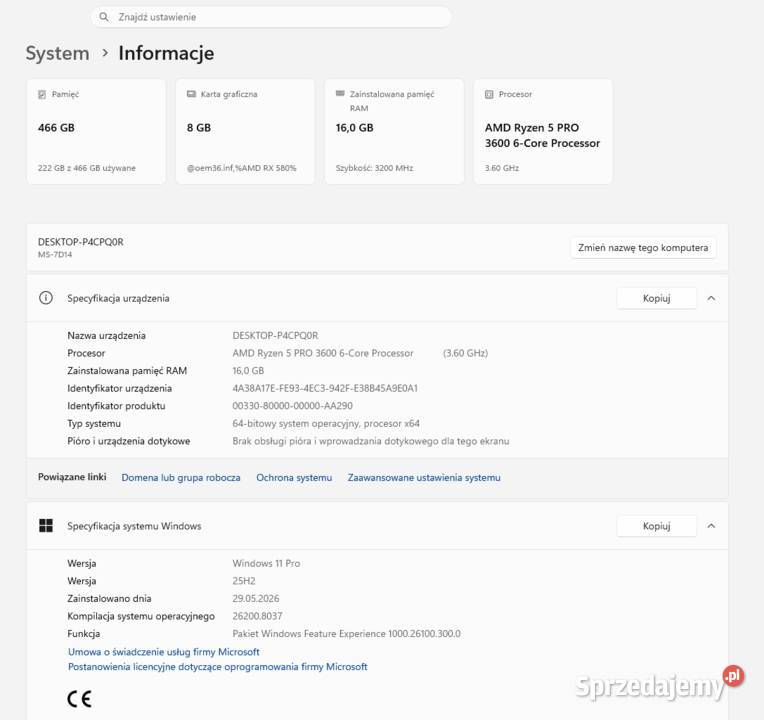Select the device ID 4A38A17E-FE93-4EC3-942F-E38B45A9E0A1

coord(325,388)
